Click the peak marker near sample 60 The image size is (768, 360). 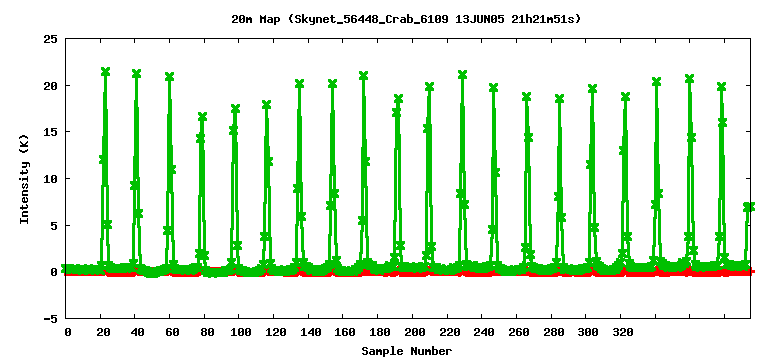169,76
